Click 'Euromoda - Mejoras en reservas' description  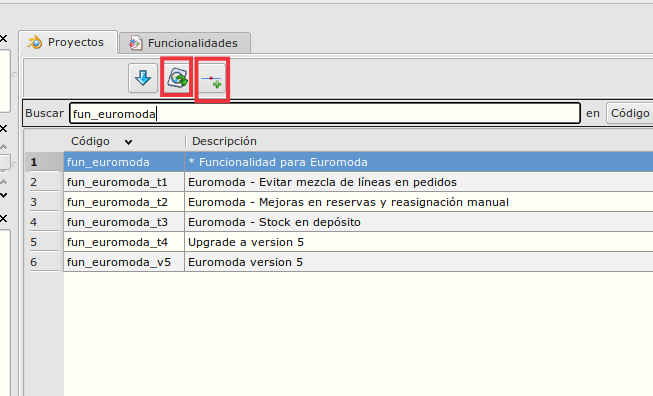[349, 202]
